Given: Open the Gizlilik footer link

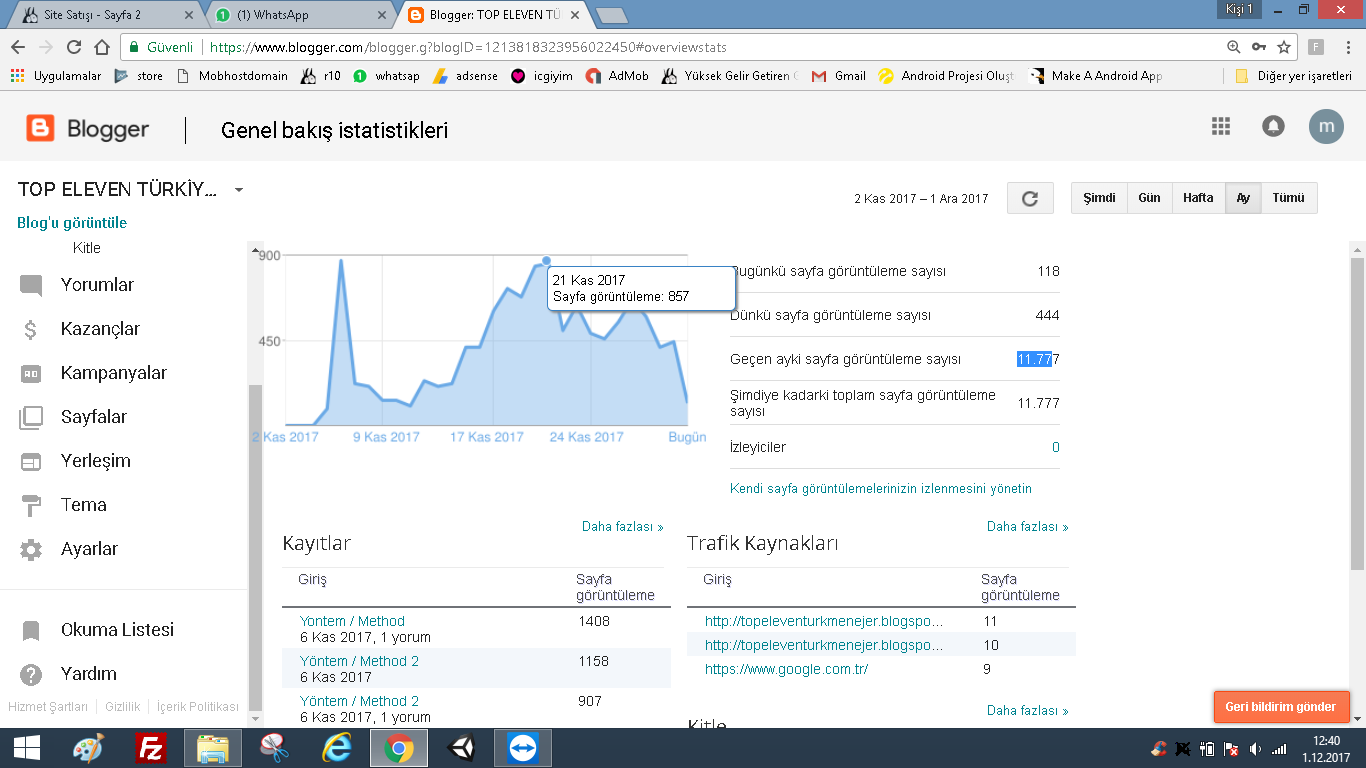Looking at the screenshot, I should (122, 707).
